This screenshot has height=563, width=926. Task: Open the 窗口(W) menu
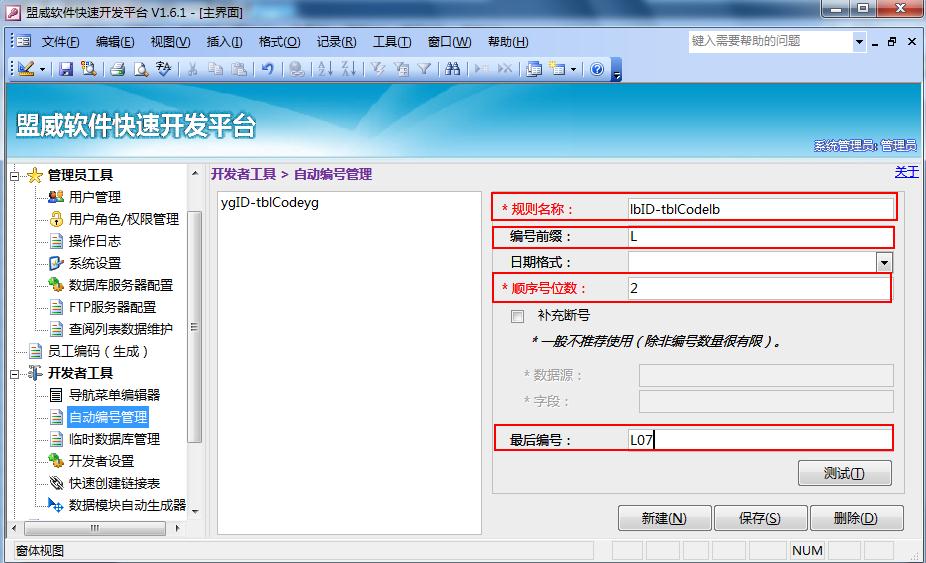449,41
